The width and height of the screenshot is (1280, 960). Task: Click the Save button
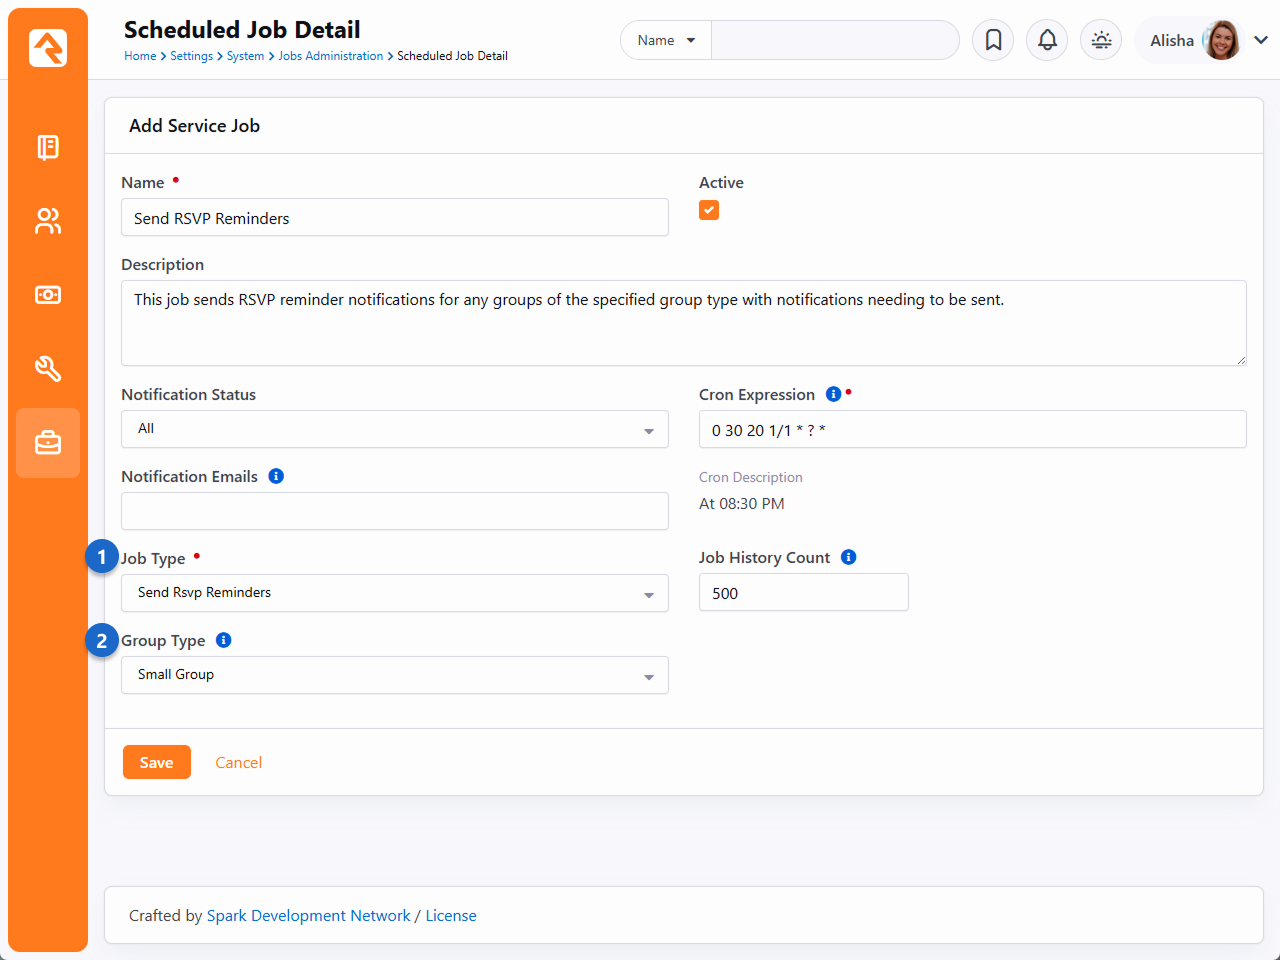pyautogui.click(x=156, y=762)
